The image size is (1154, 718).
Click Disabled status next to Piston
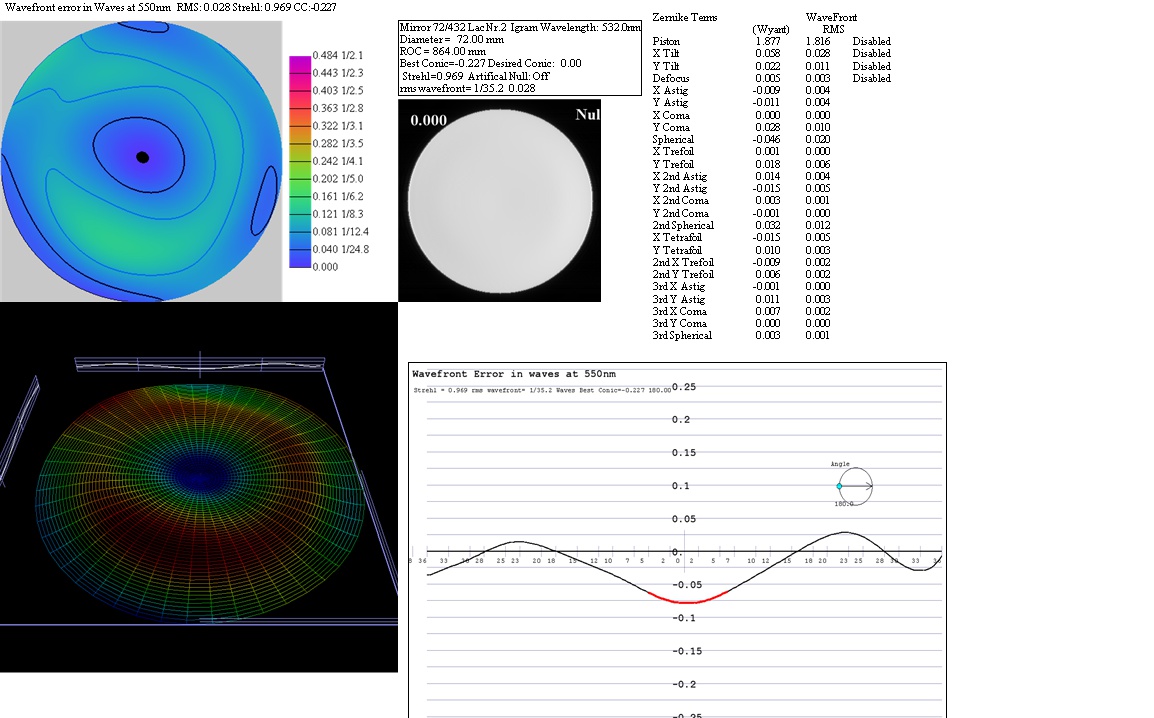pos(871,41)
